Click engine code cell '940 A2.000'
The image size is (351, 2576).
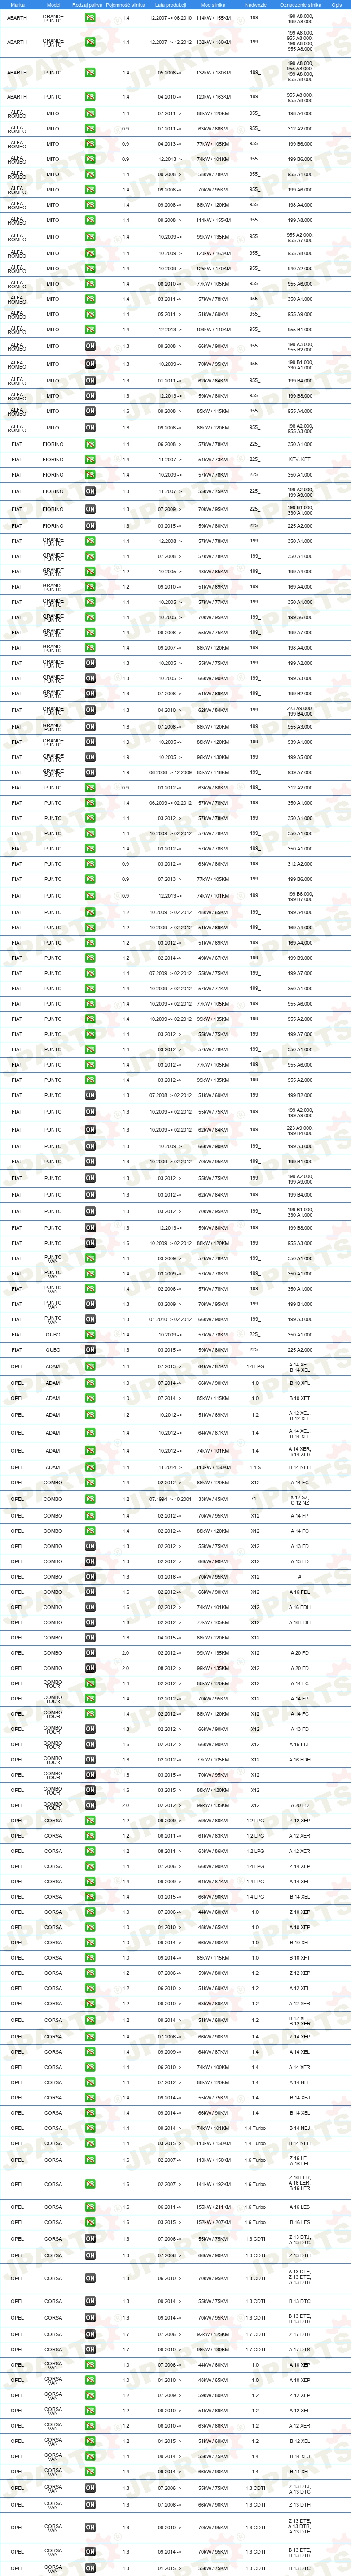tap(299, 268)
